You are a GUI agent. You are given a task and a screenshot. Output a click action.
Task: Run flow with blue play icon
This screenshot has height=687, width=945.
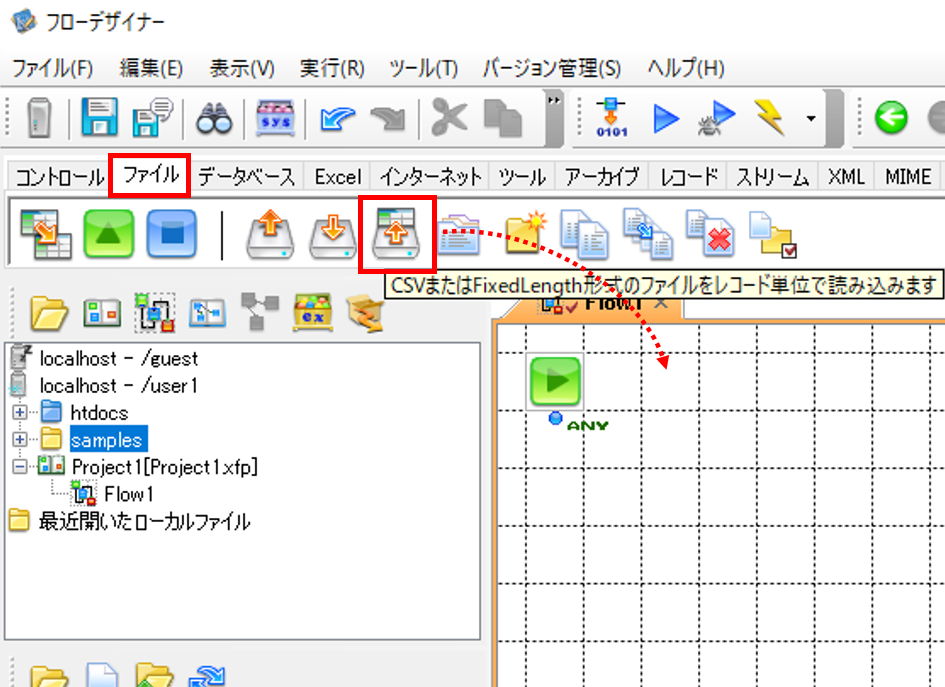click(666, 118)
